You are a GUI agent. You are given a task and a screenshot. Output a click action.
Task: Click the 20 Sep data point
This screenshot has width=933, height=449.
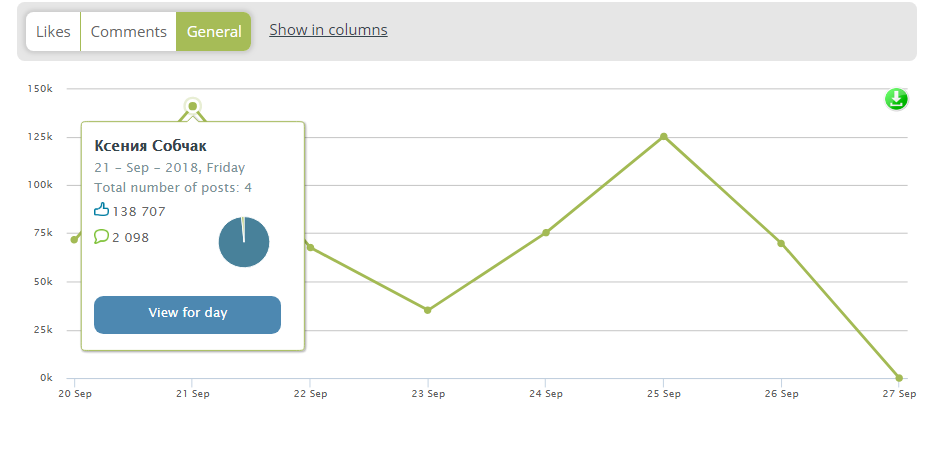tap(75, 240)
